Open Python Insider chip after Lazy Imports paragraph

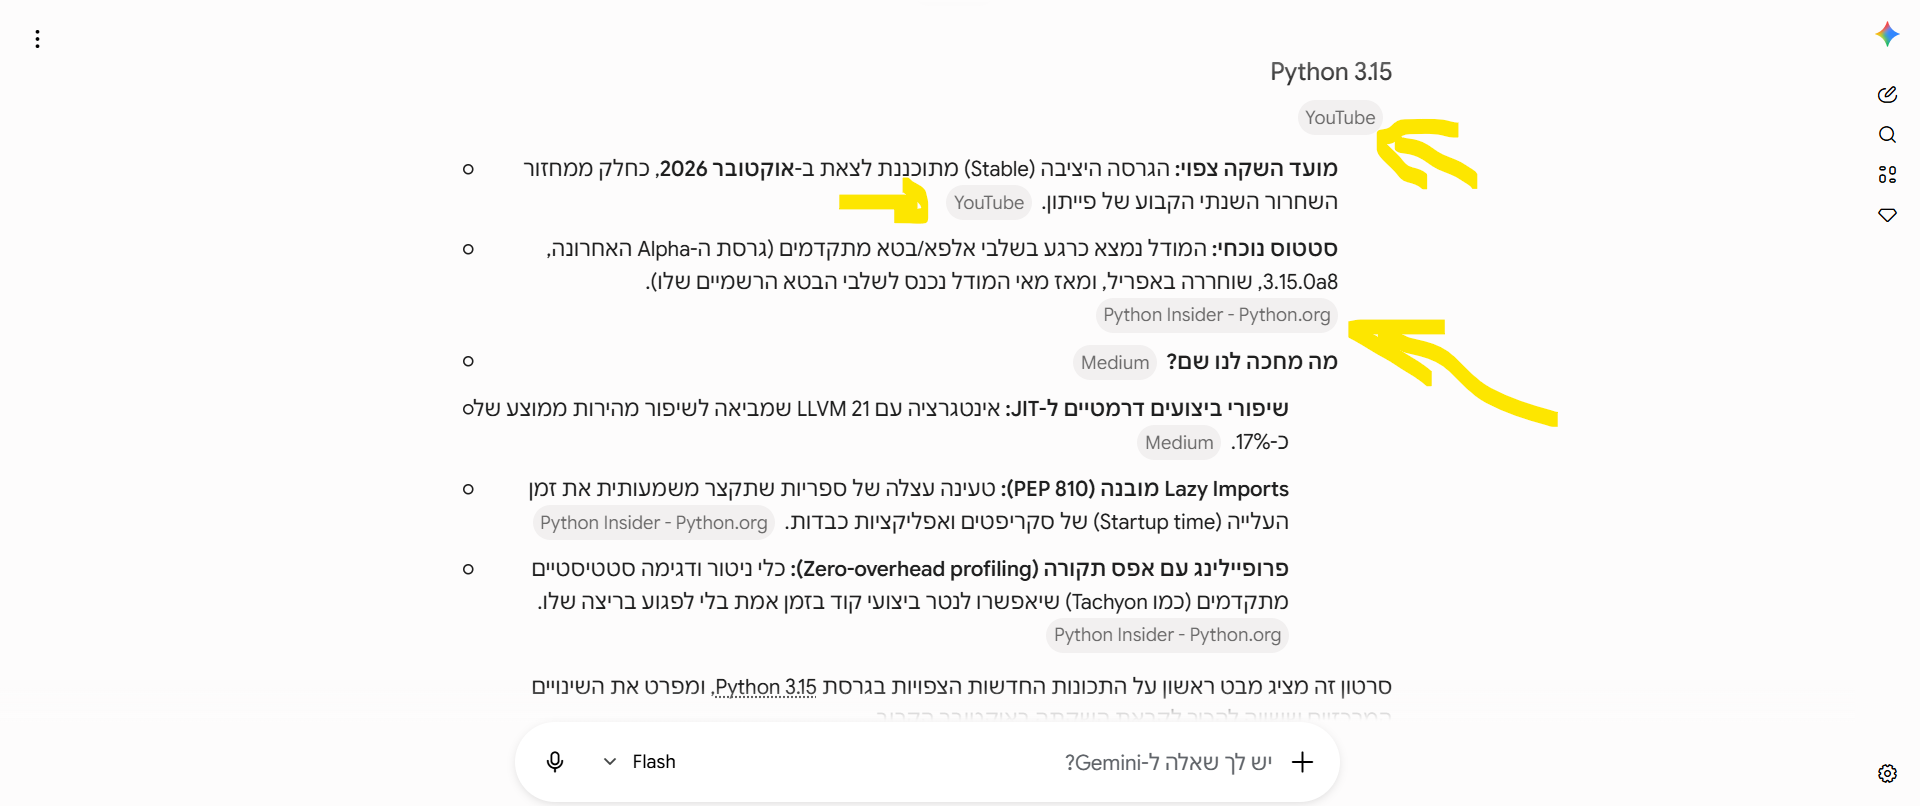[654, 523]
